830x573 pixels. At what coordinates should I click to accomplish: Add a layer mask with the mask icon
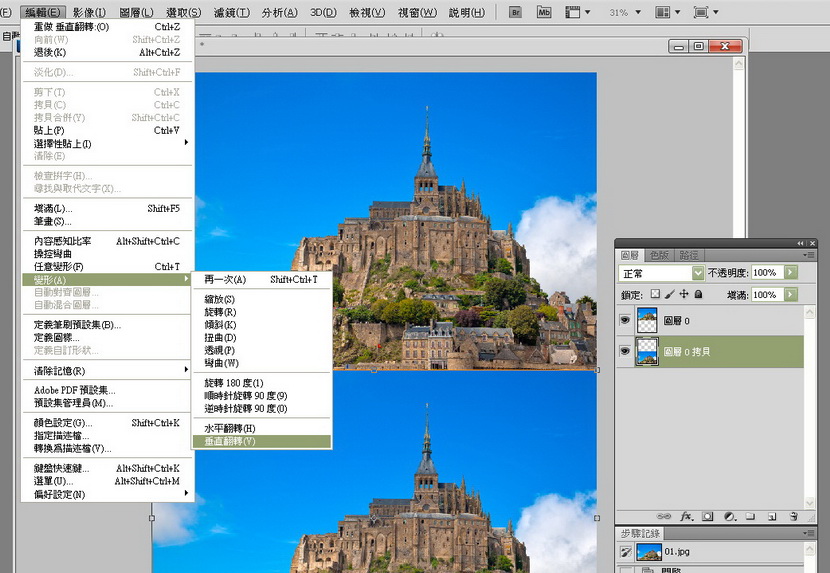[708, 516]
